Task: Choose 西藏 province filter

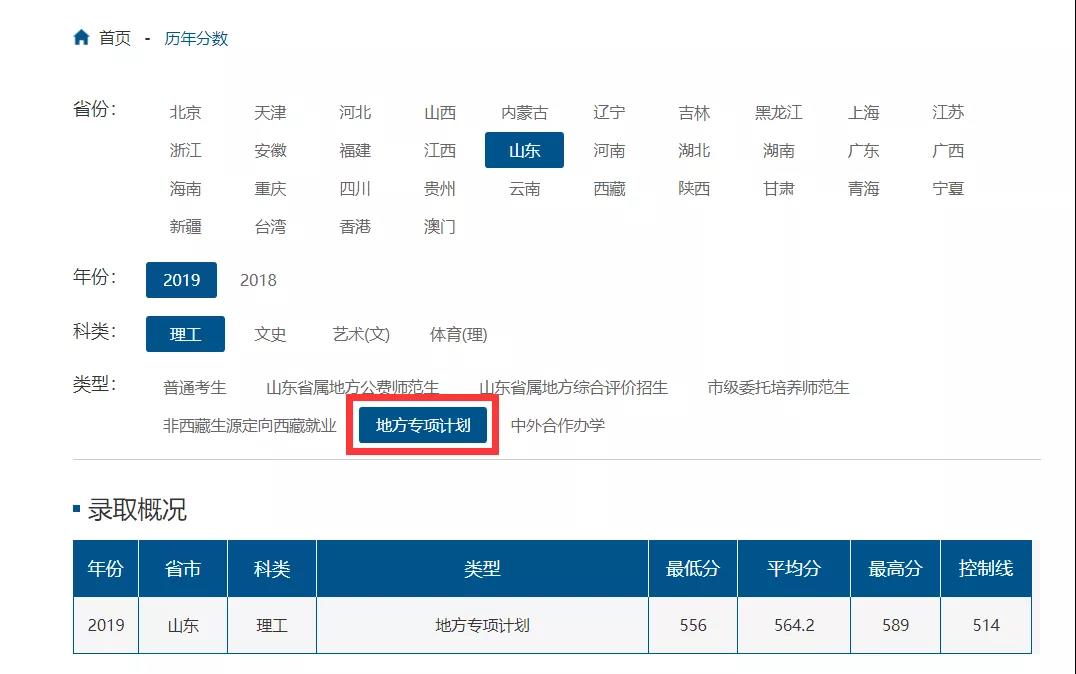Action: coord(609,189)
